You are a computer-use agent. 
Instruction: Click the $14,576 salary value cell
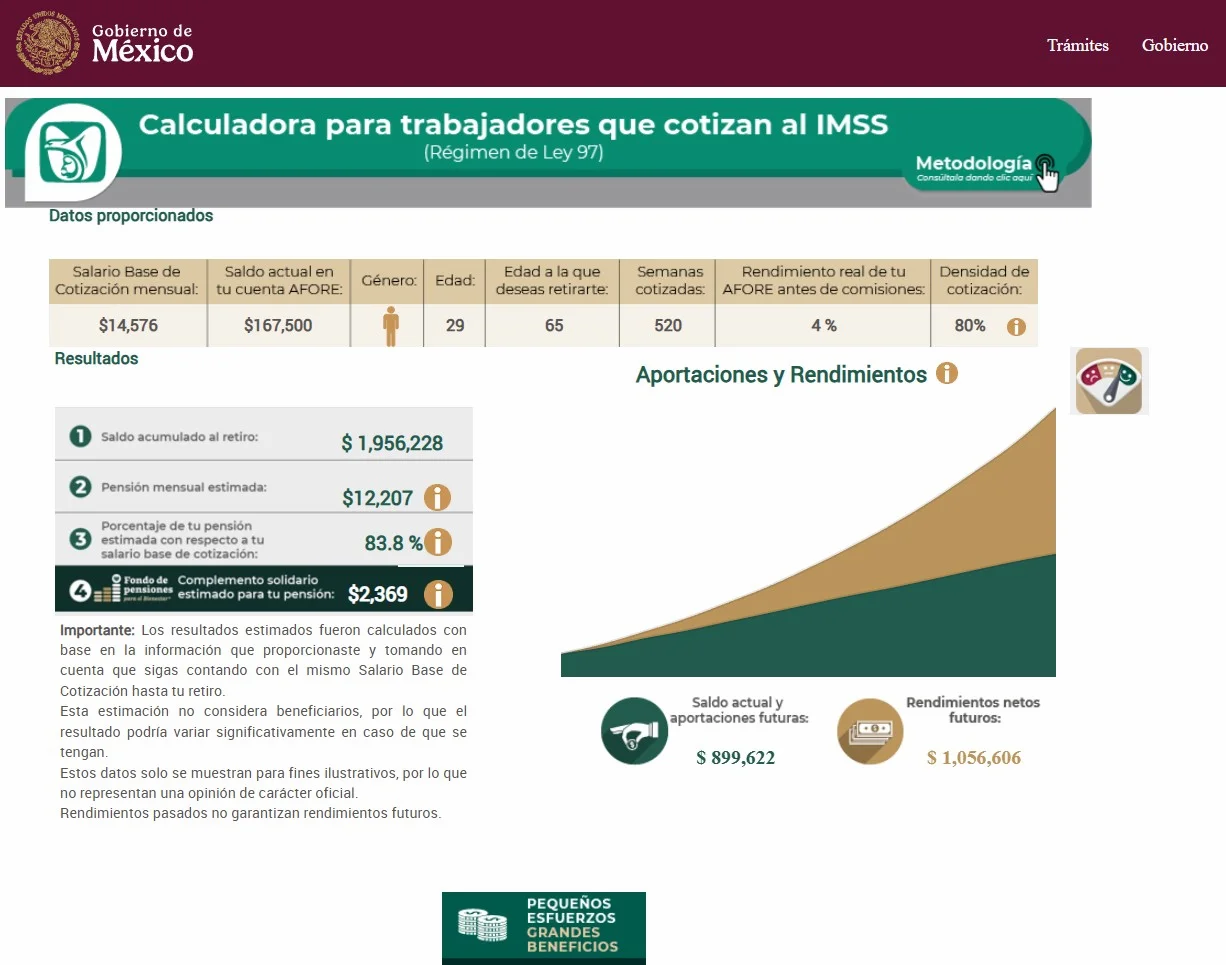128,326
